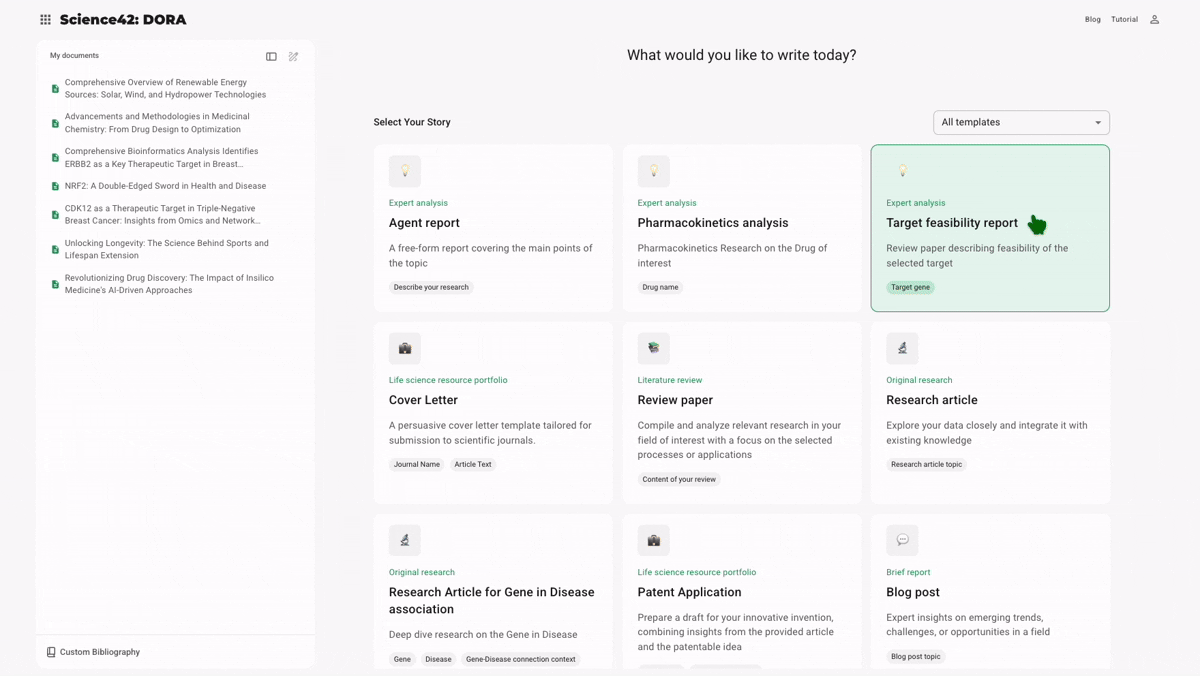The height and width of the screenshot is (676, 1200).
Task: Click the new document pencil icon
Action: pos(293,57)
